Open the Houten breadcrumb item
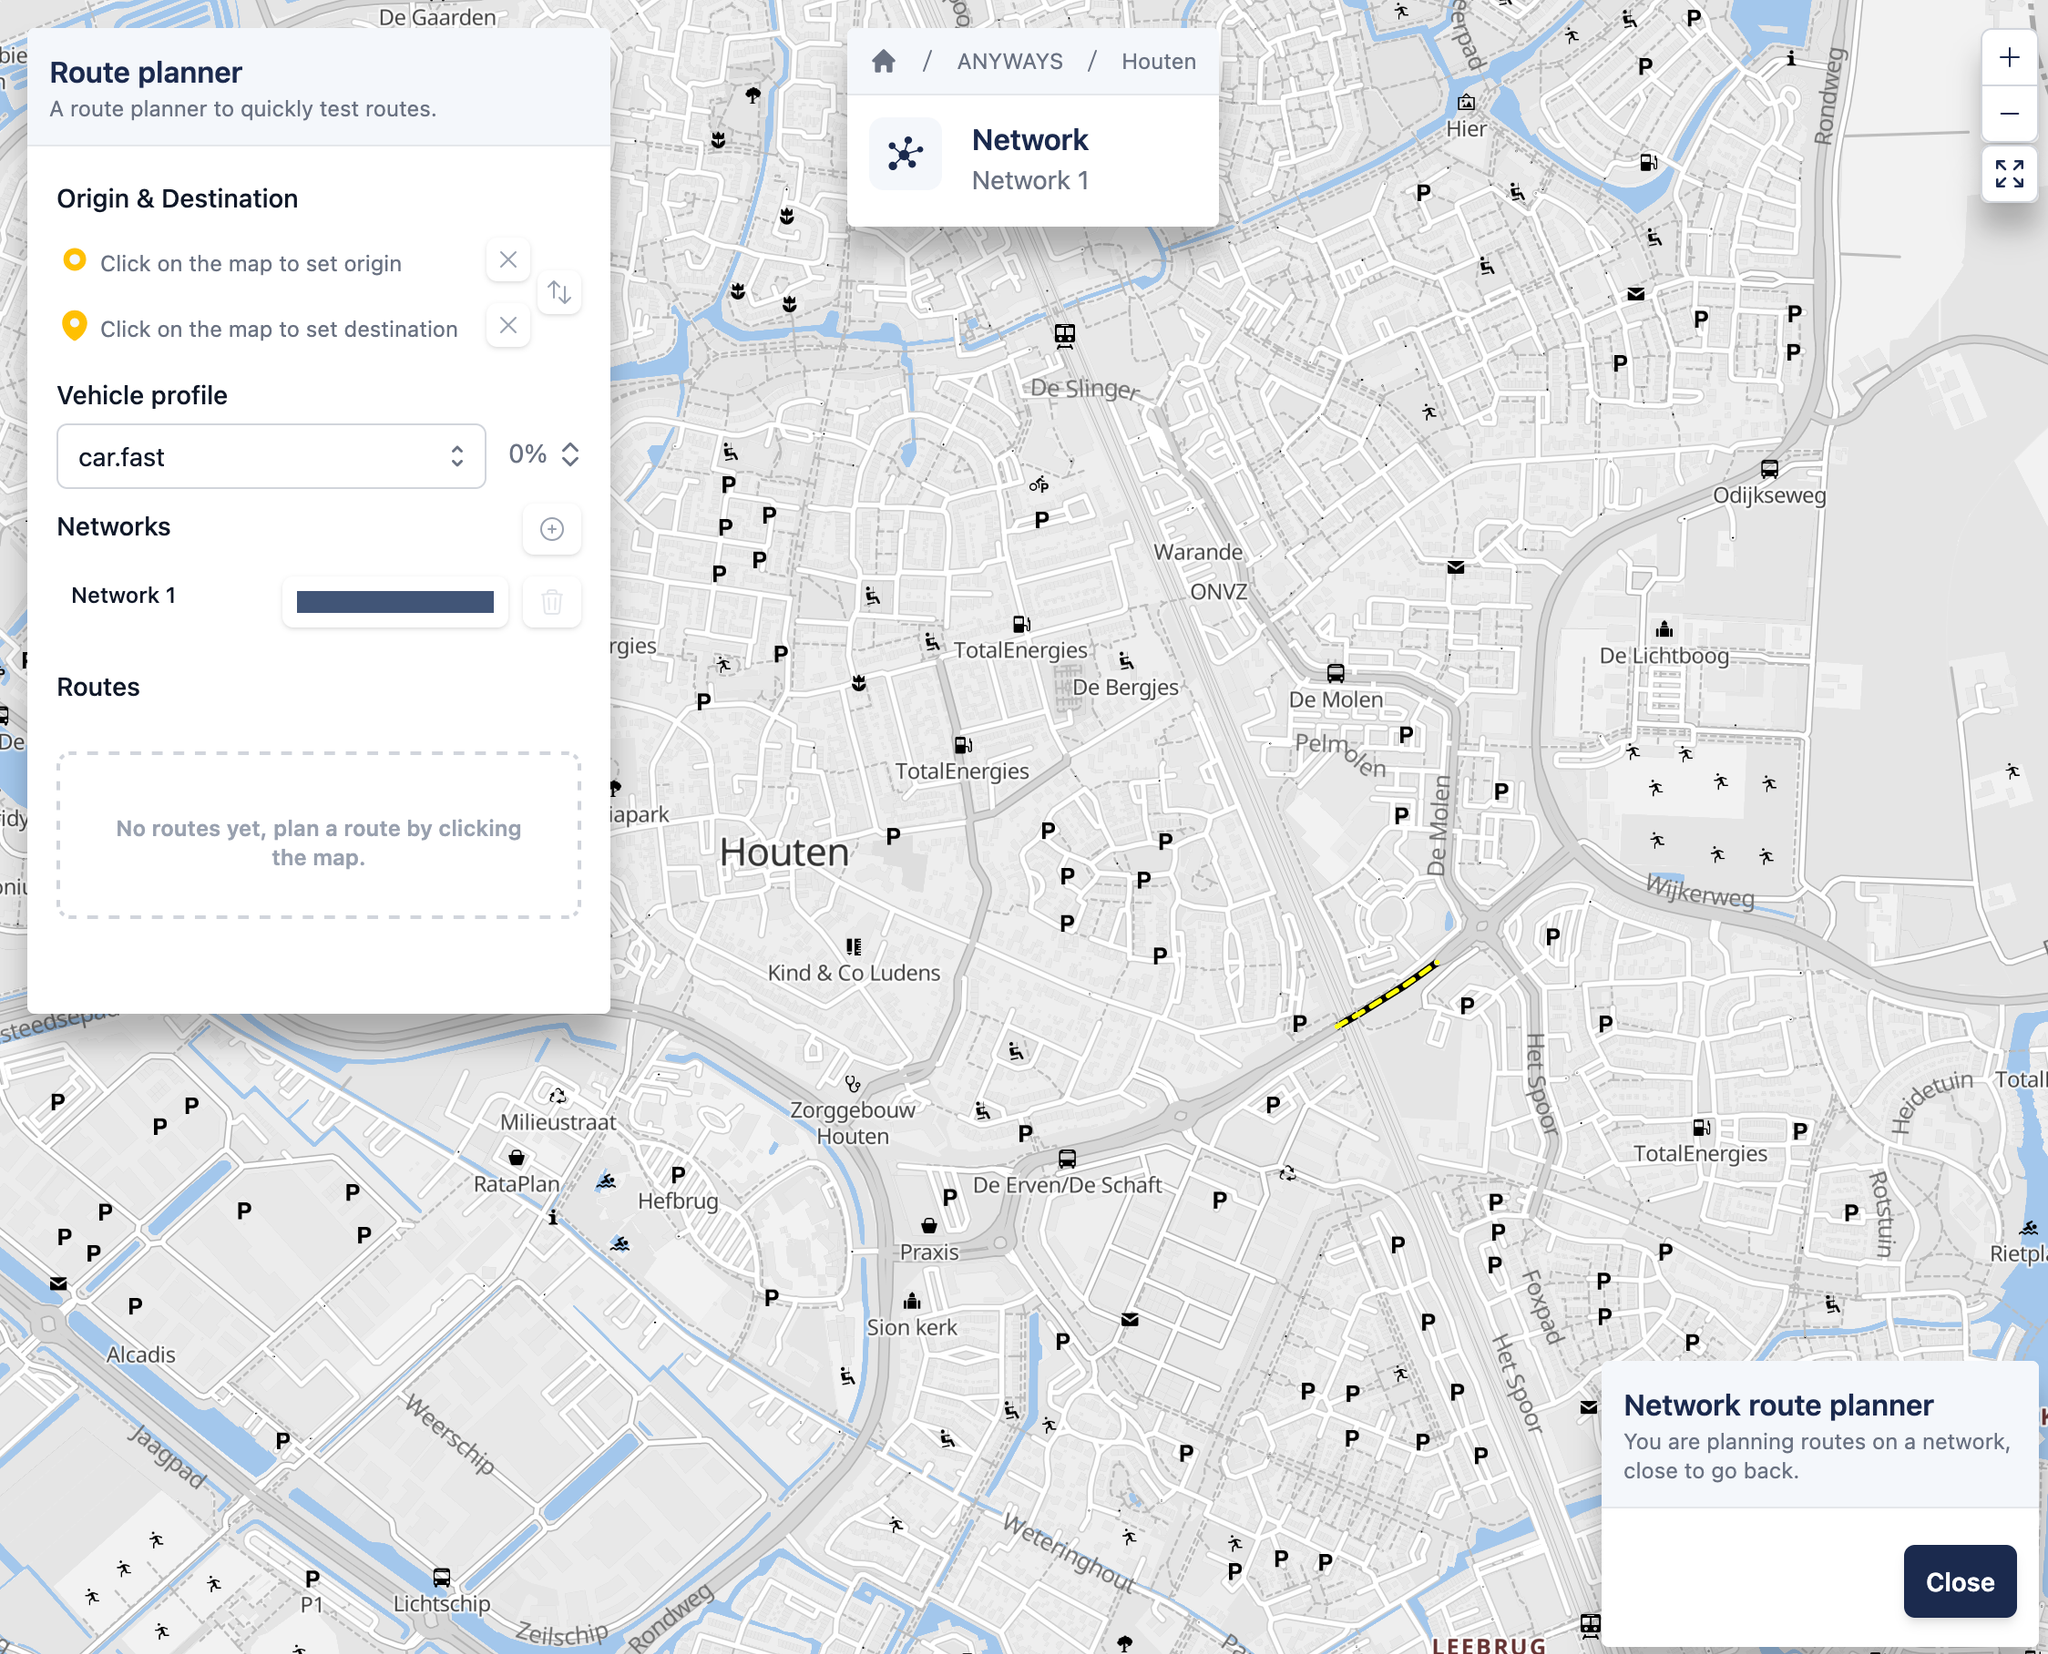The image size is (2048, 1654). (1157, 61)
